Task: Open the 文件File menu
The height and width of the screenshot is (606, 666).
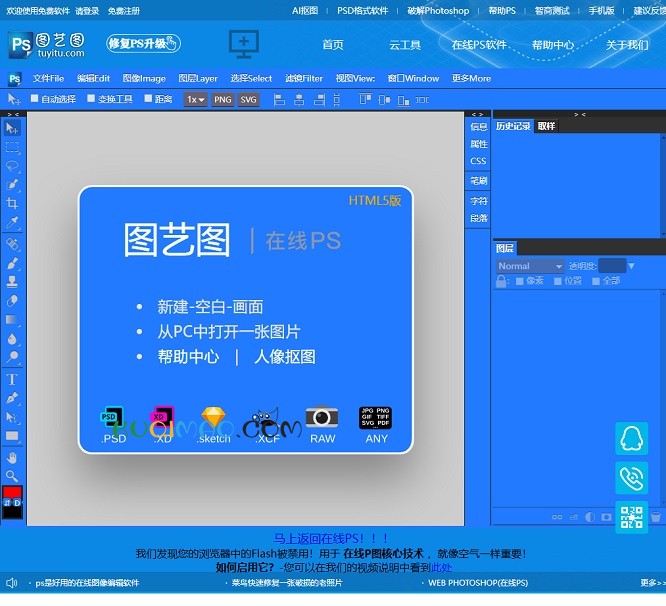Action: tap(48, 79)
